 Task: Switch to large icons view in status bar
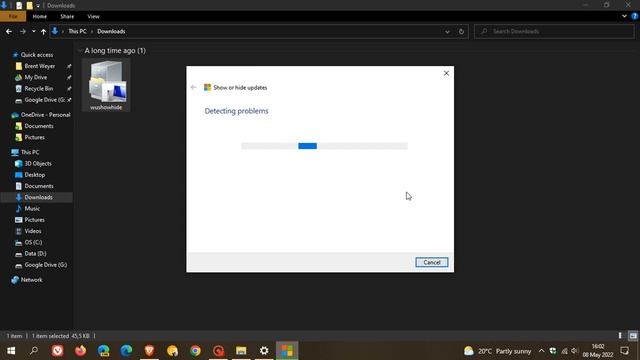point(633,336)
